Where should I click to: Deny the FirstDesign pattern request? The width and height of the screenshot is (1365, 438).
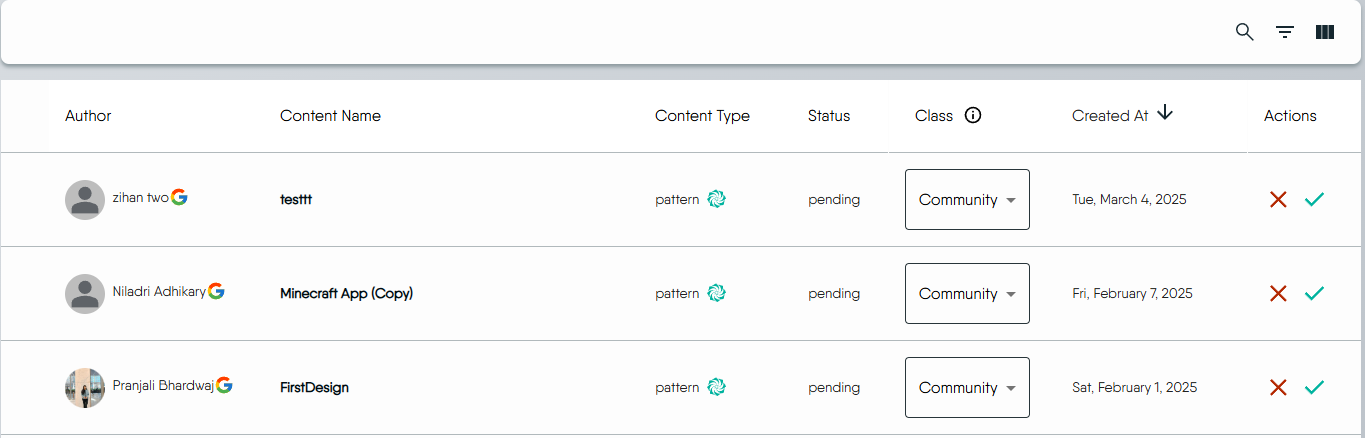(x=1277, y=388)
